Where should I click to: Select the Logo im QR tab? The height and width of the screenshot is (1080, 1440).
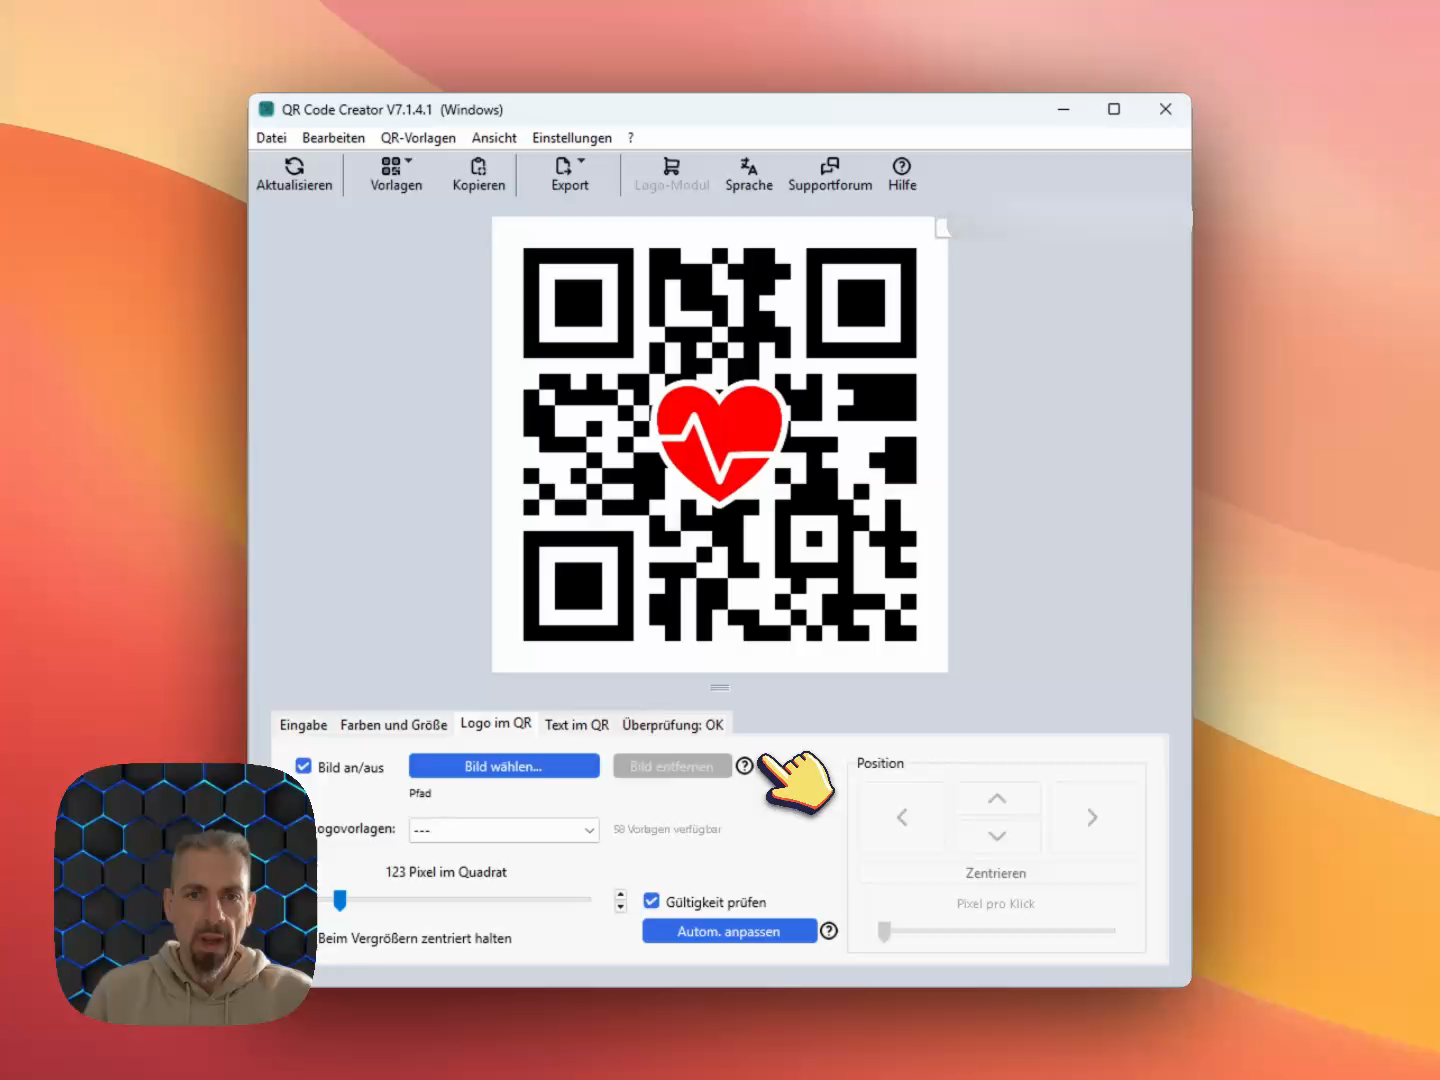pos(496,723)
